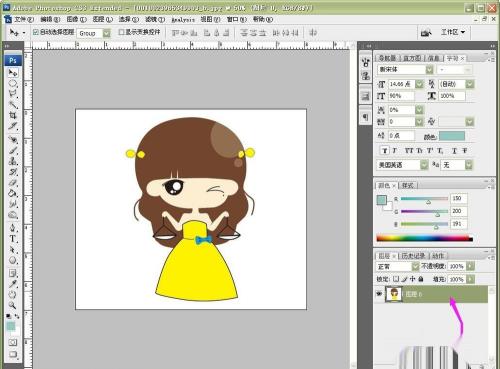500x369 pixels.
Task: Select the Brush tool
Action: [x=13, y=150]
